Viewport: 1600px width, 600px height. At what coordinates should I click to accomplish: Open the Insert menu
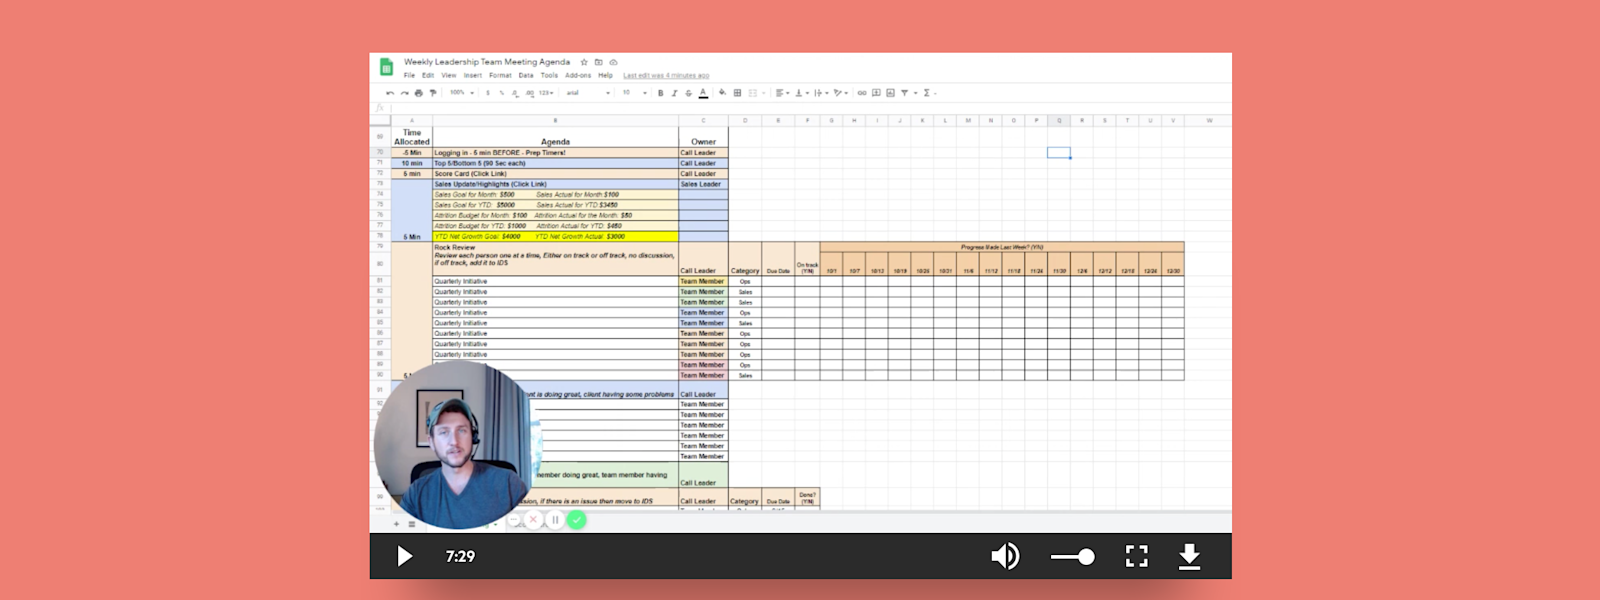[x=473, y=75]
